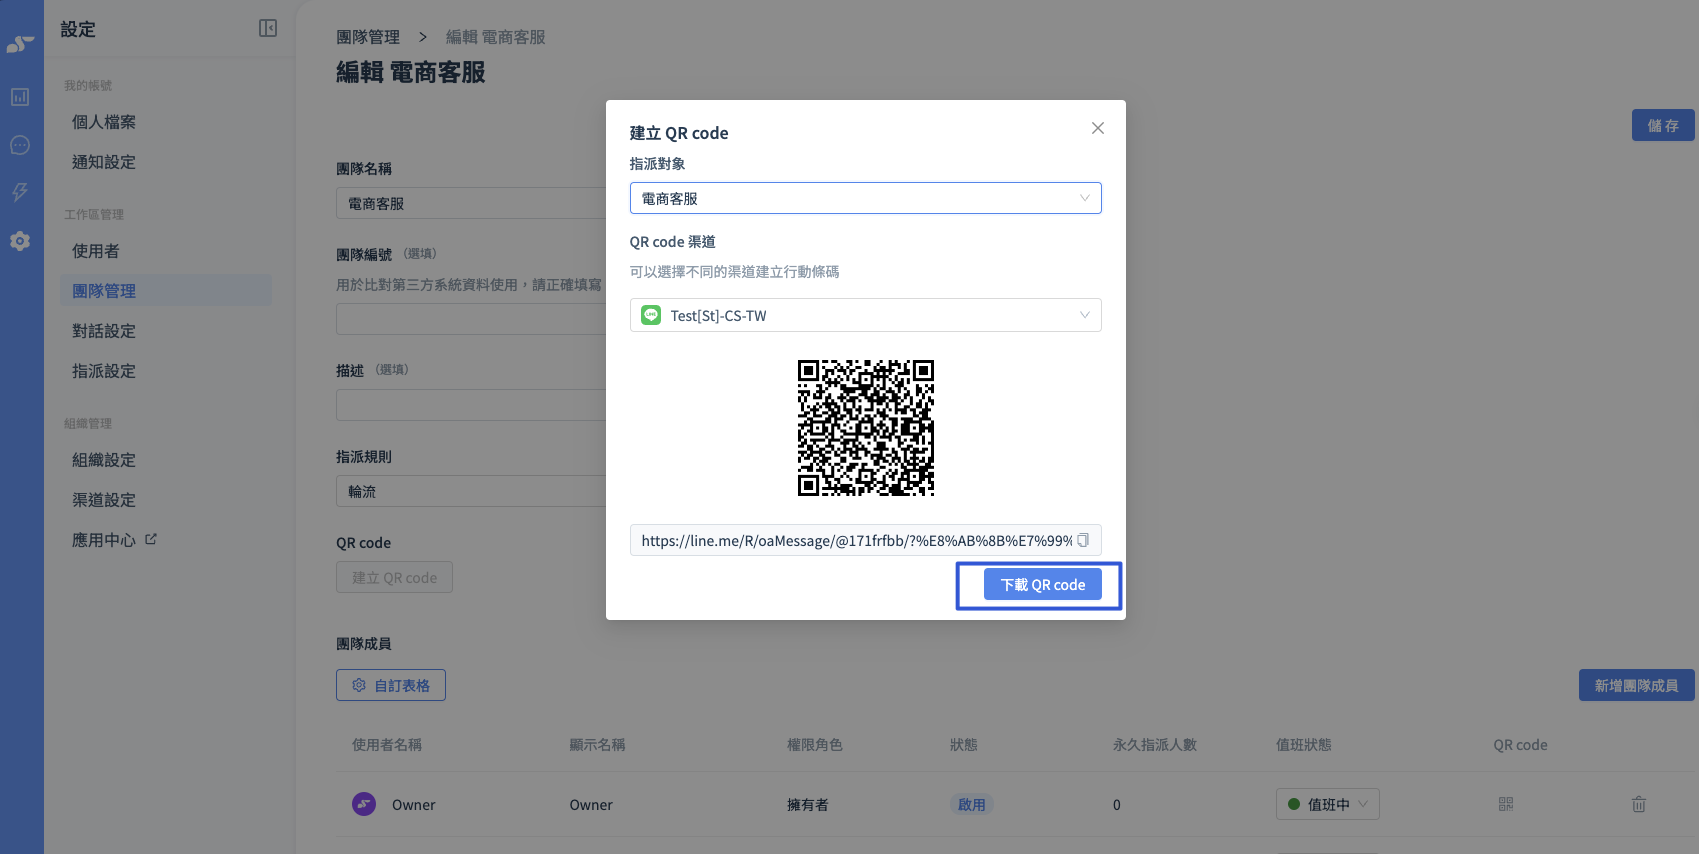This screenshot has height=854, width=1699.
Task: Click the line.me URL field
Action: pos(866,540)
